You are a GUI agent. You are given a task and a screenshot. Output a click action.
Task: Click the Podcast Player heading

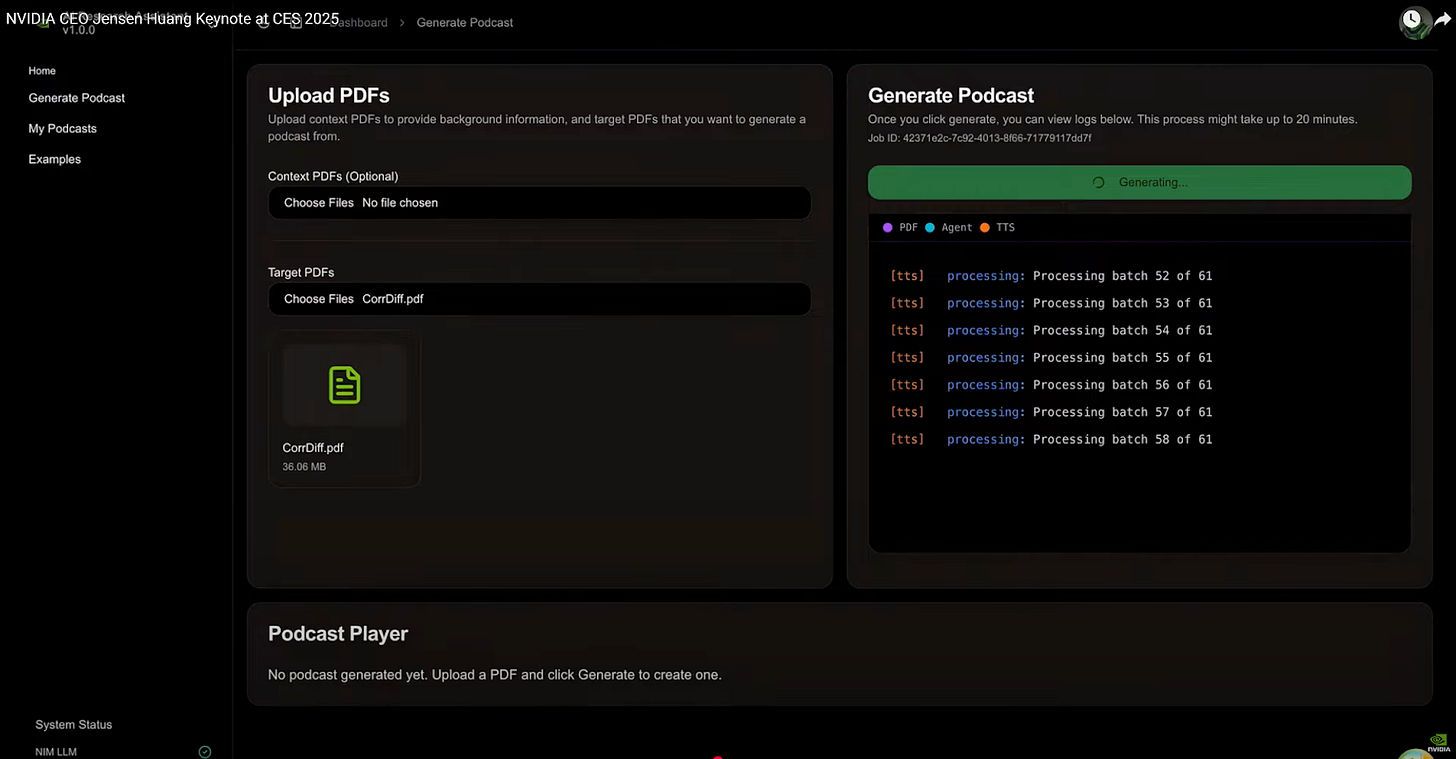[x=338, y=634]
